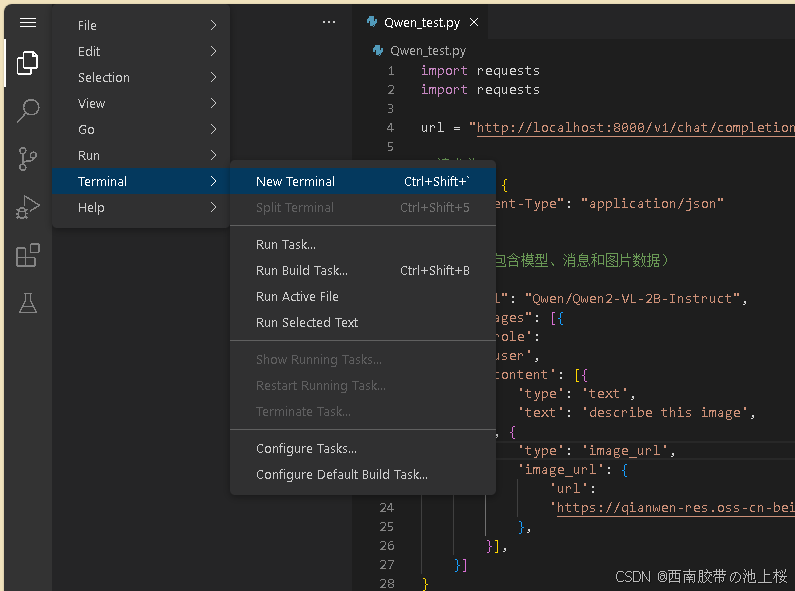This screenshot has width=795, height=591.
Task: Click line number 1 in gutter
Action: 391,71
